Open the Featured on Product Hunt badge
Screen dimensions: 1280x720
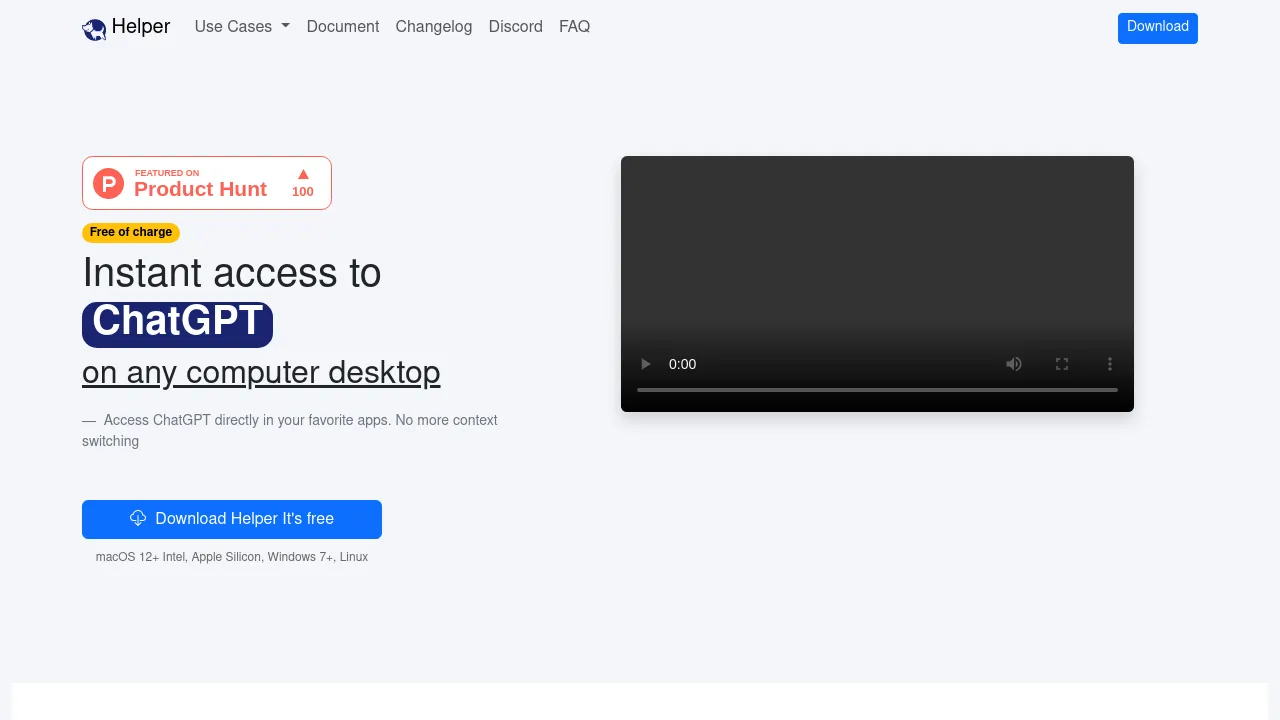[207, 183]
